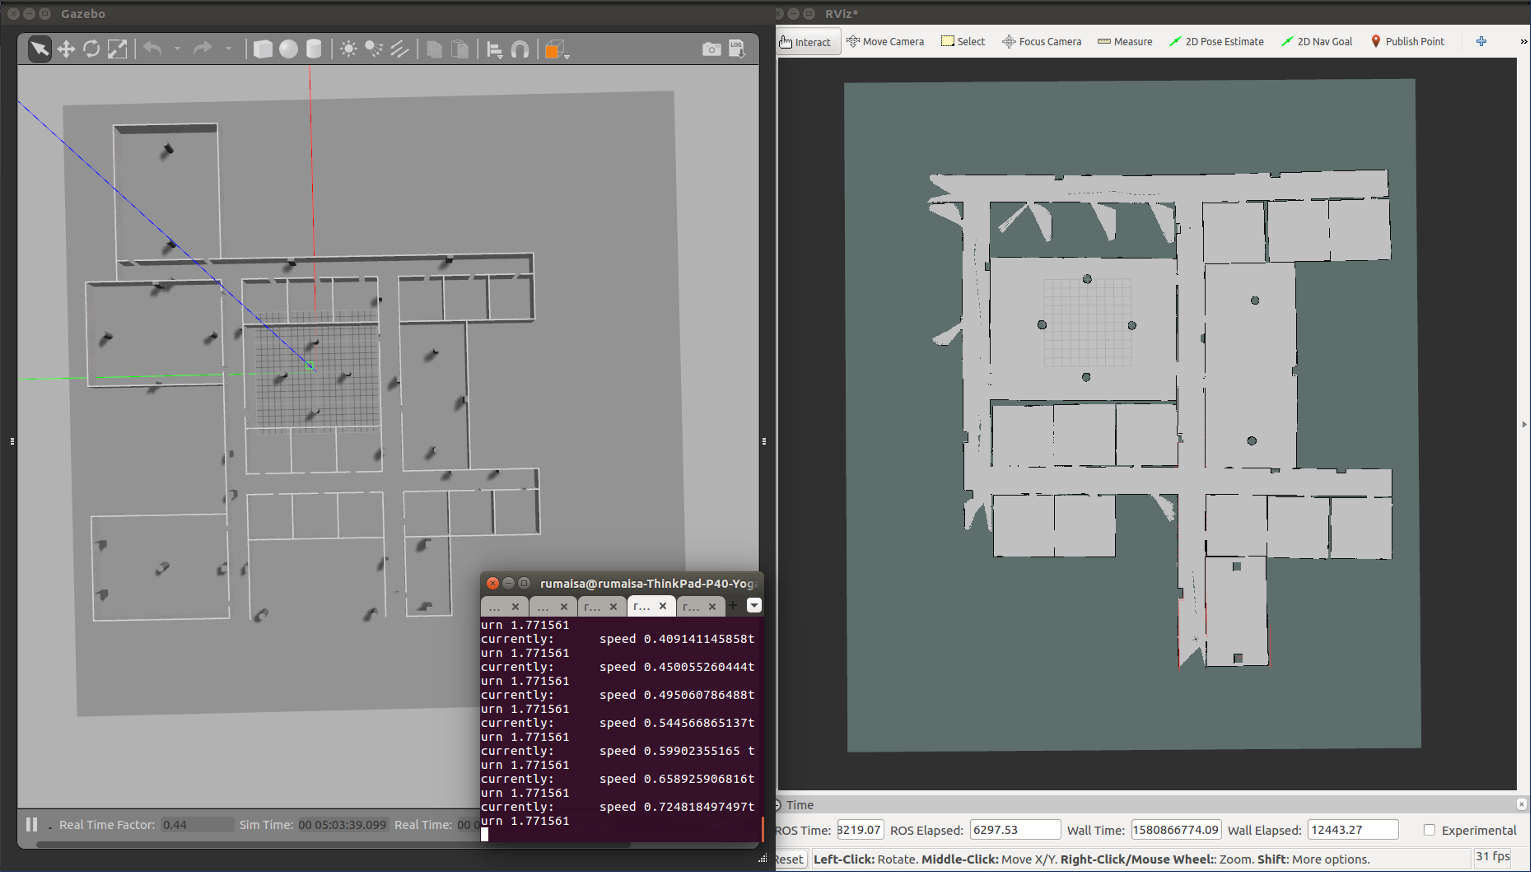The height and width of the screenshot is (872, 1531).
Task: Open the redo history dropdown arrow
Action: (228, 48)
